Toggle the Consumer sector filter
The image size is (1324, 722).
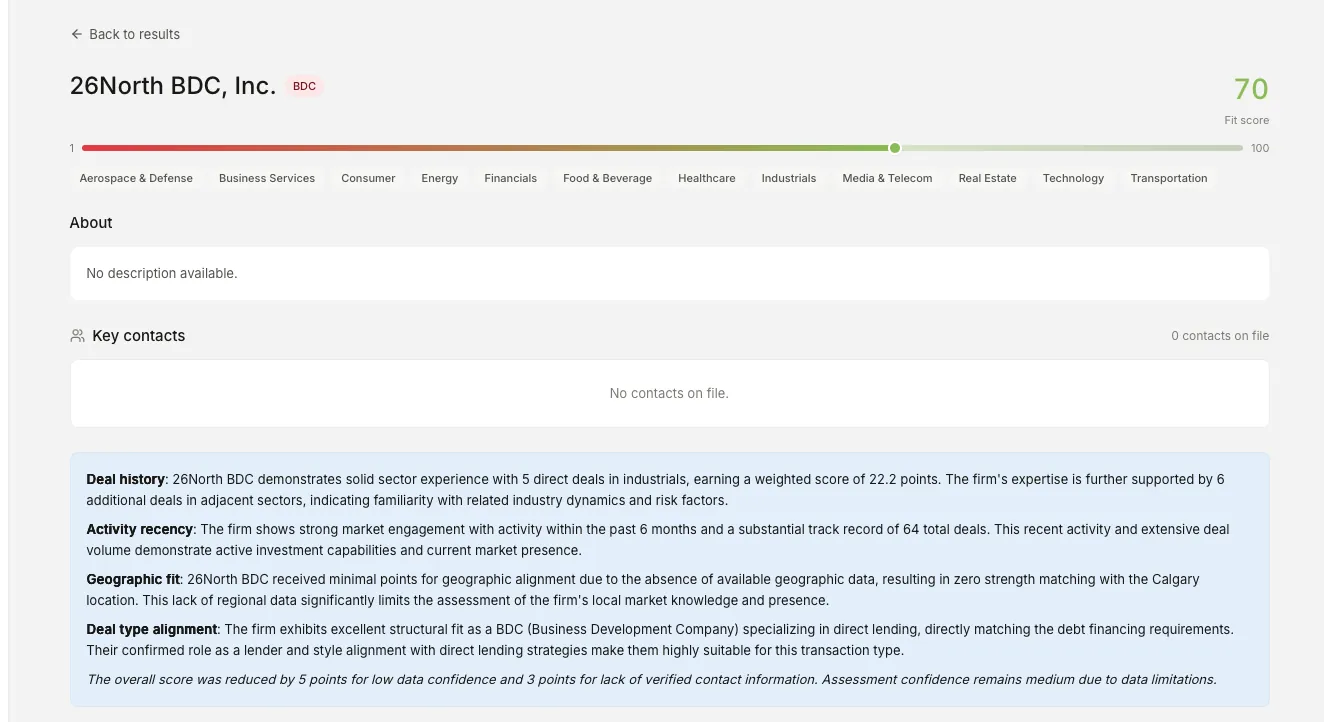[x=368, y=178]
